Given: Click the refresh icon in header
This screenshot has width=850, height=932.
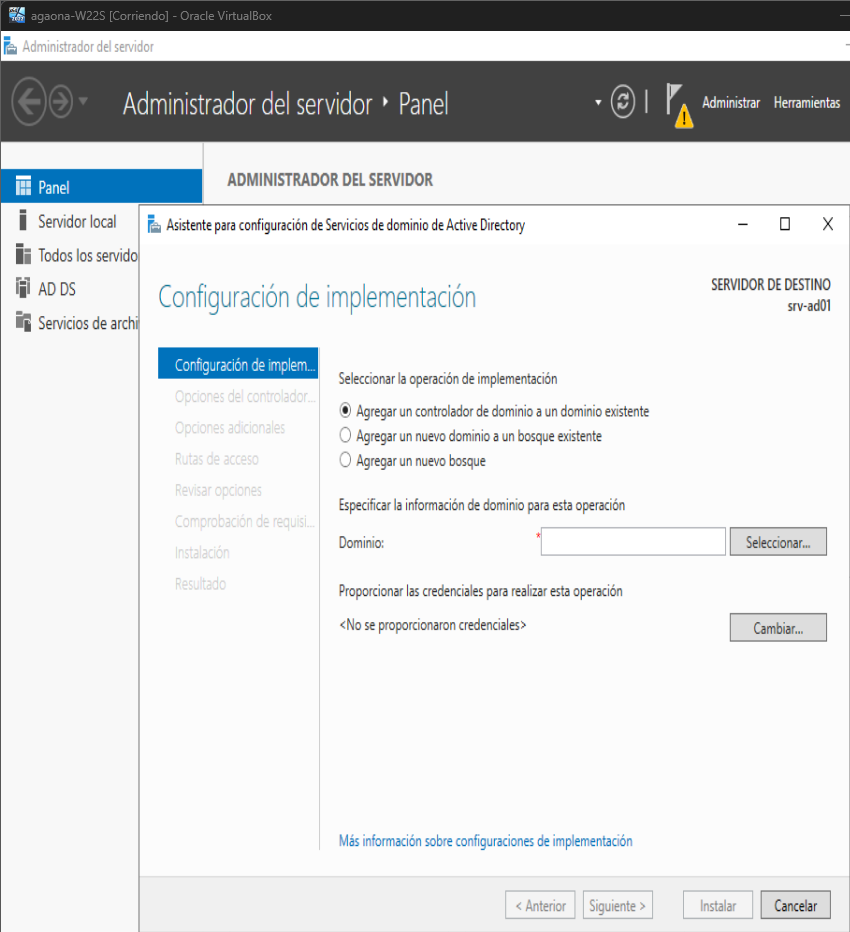Looking at the screenshot, I should tap(623, 103).
